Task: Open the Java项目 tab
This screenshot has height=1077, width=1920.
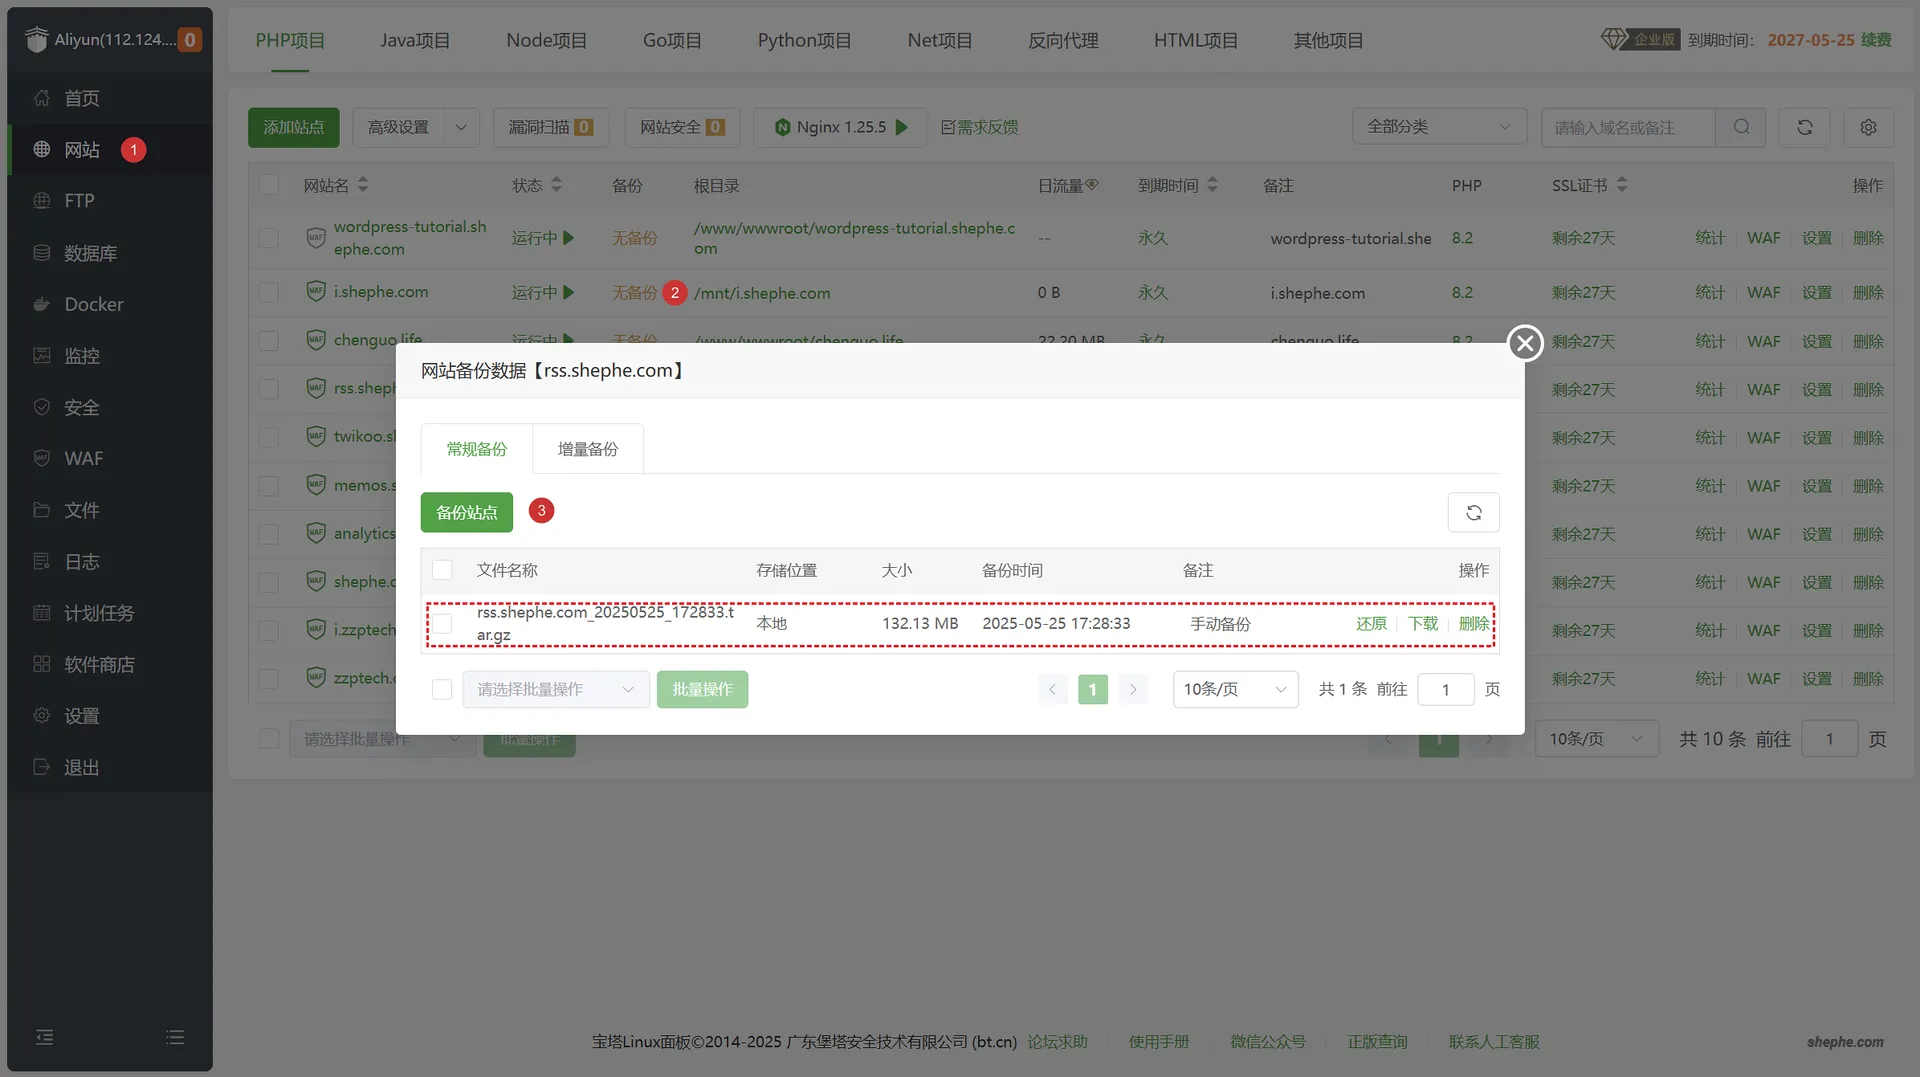Action: [x=414, y=40]
